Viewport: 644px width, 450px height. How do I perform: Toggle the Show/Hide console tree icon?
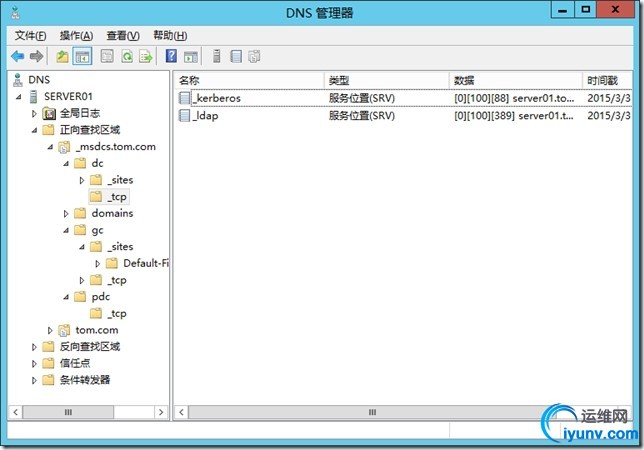click(82, 56)
